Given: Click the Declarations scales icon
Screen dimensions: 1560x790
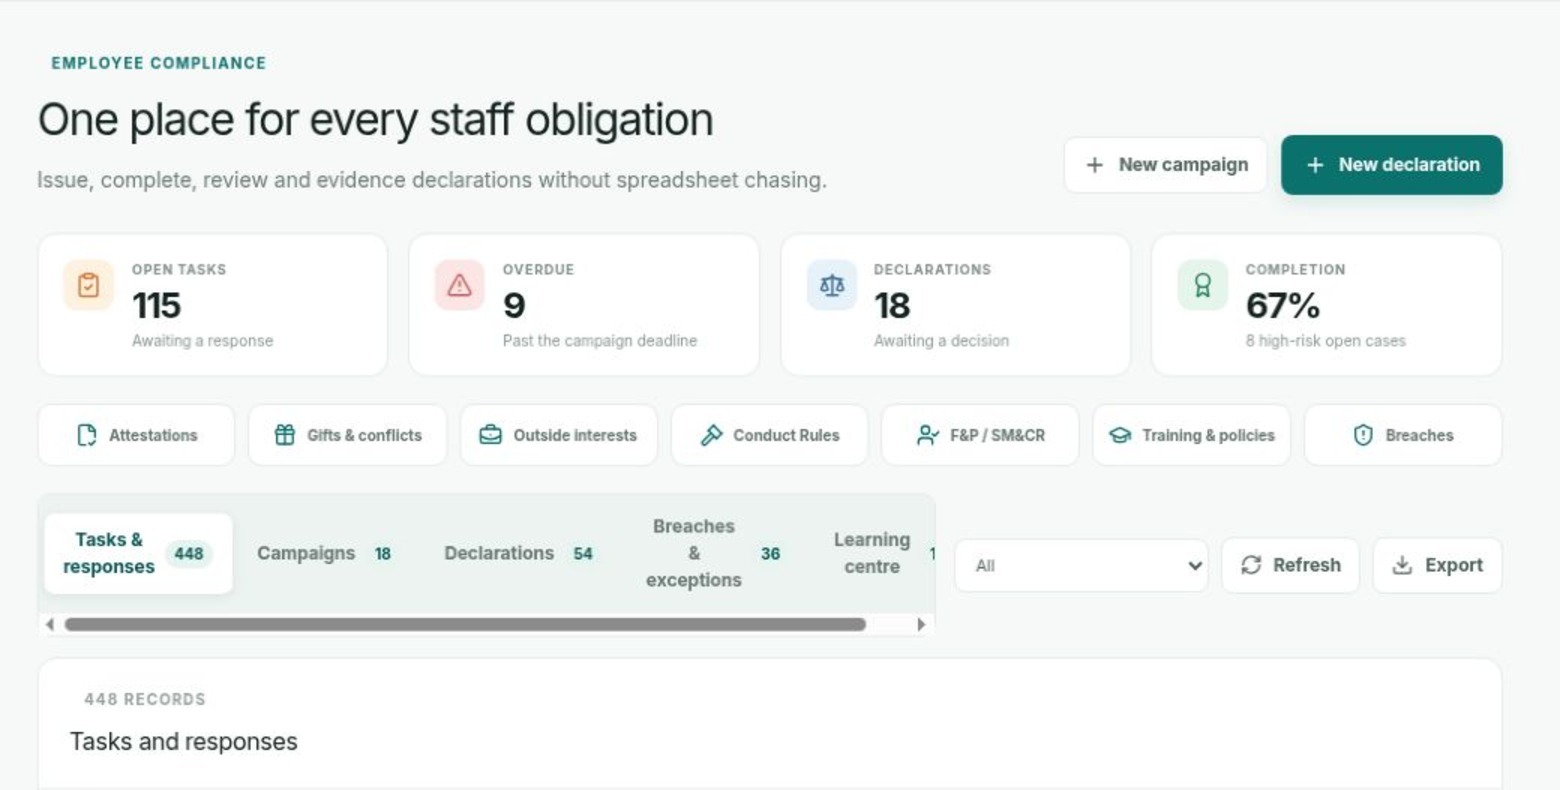Looking at the screenshot, I should coord(831,285).
